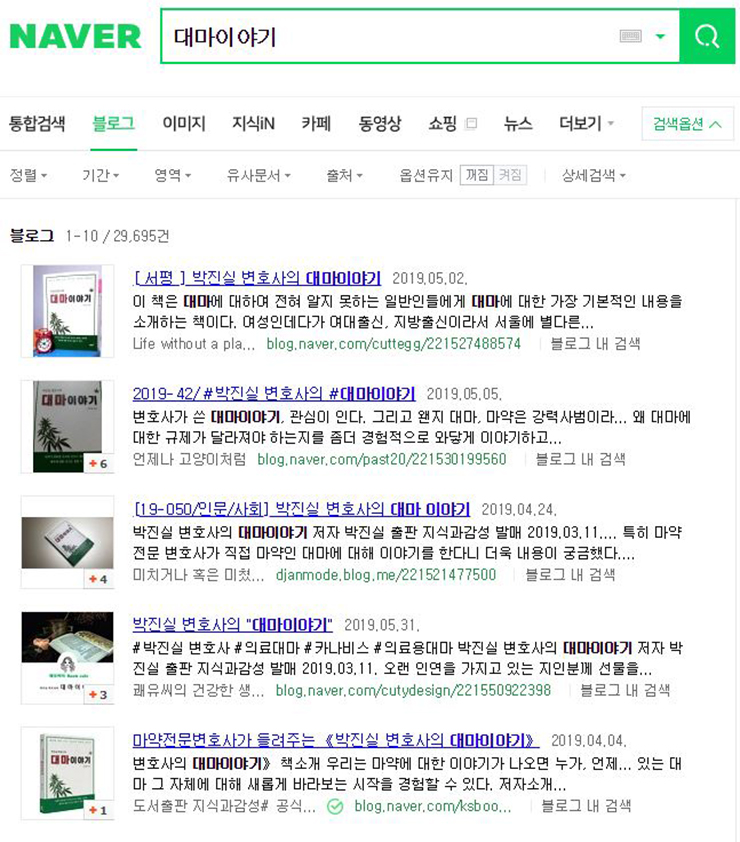This screenshot has height=842, width=740.
Task: Toggle 옵션유지 to 켜짐
Action: 510,175
